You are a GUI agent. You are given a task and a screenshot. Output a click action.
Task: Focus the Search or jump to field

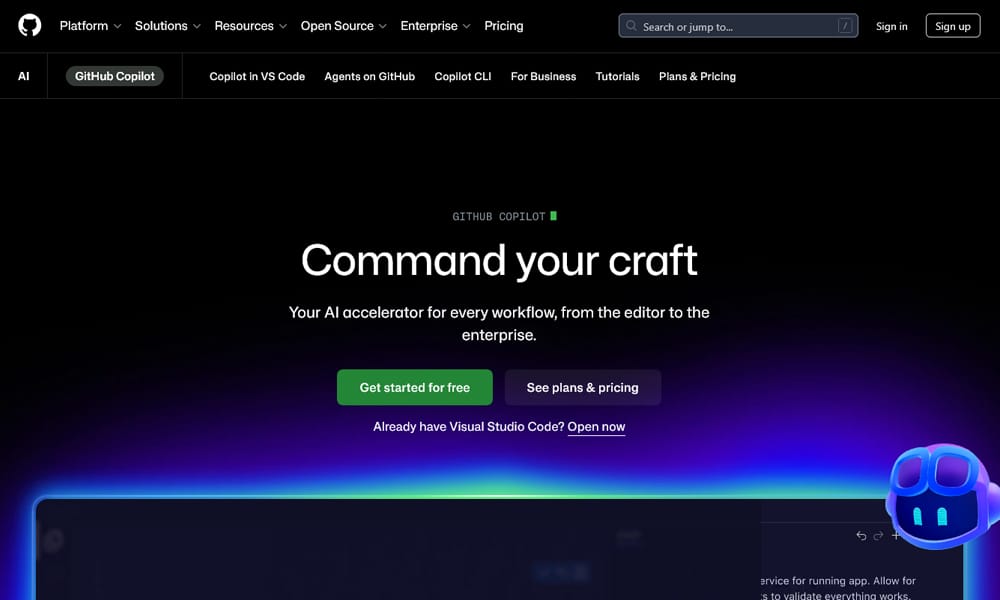[x=738, y=26]
